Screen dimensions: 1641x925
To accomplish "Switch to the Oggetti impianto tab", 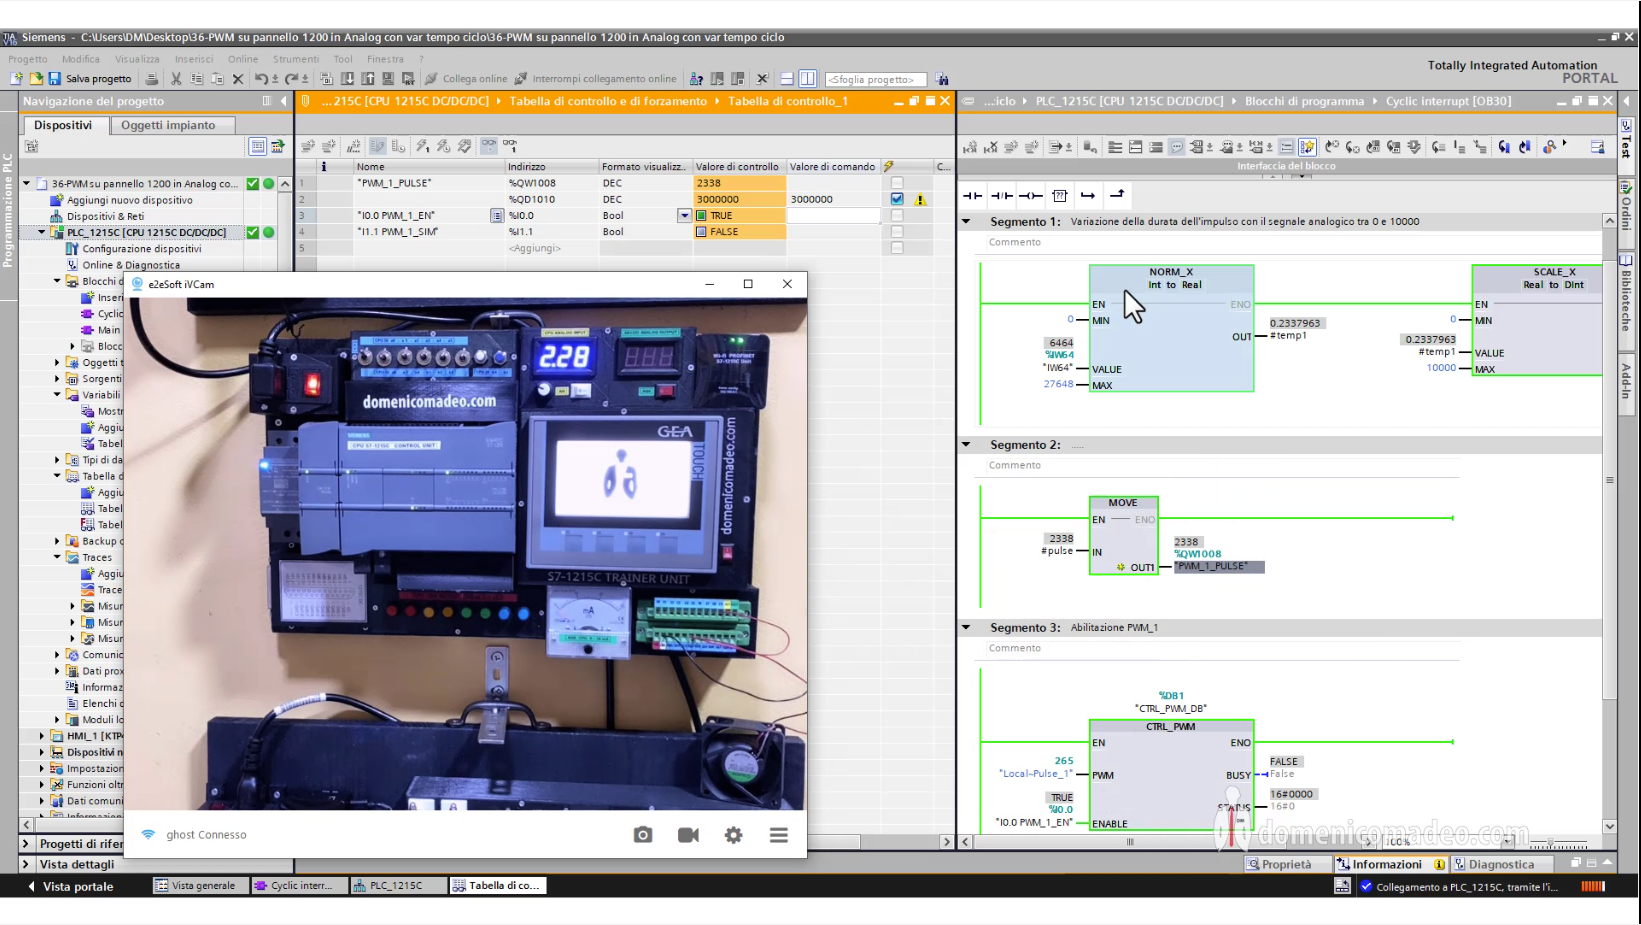I will tap(168, 125).
